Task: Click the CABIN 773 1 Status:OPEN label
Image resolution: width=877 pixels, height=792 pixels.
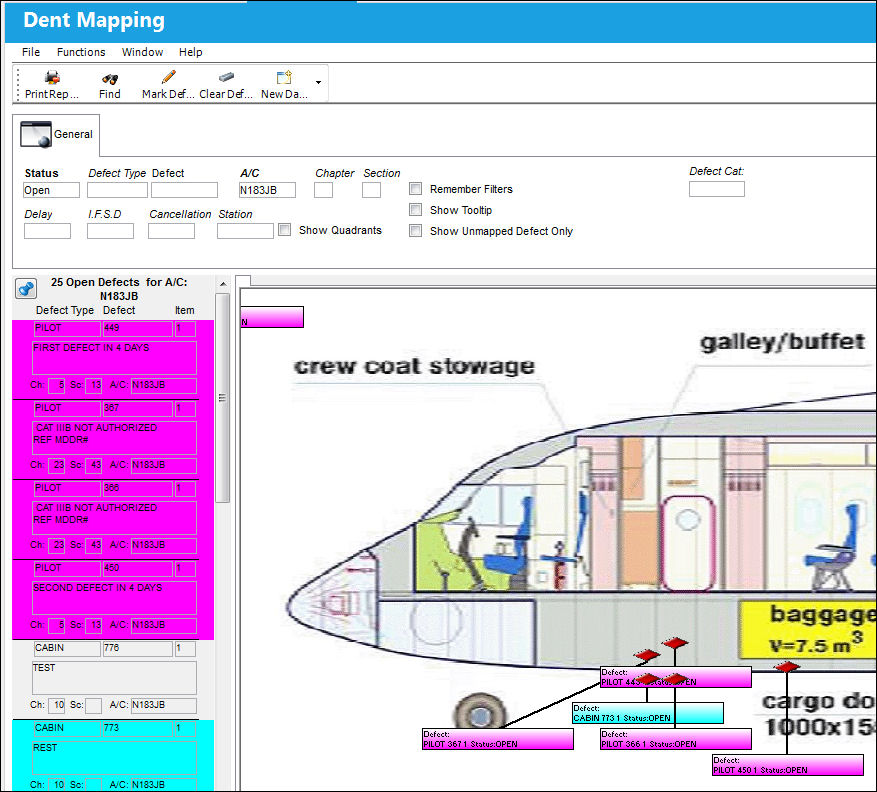Action: click(648, 713)
